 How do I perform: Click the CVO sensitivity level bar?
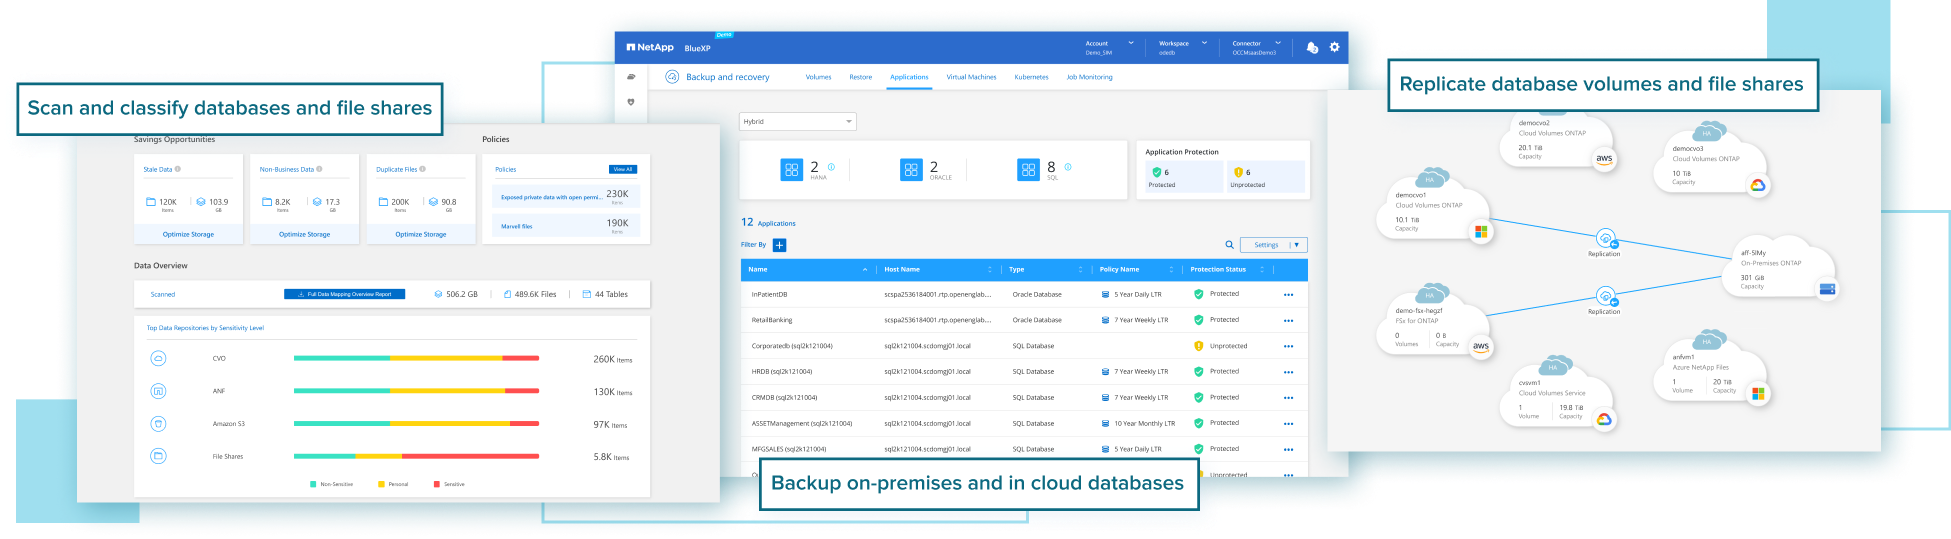coord(416,358)
